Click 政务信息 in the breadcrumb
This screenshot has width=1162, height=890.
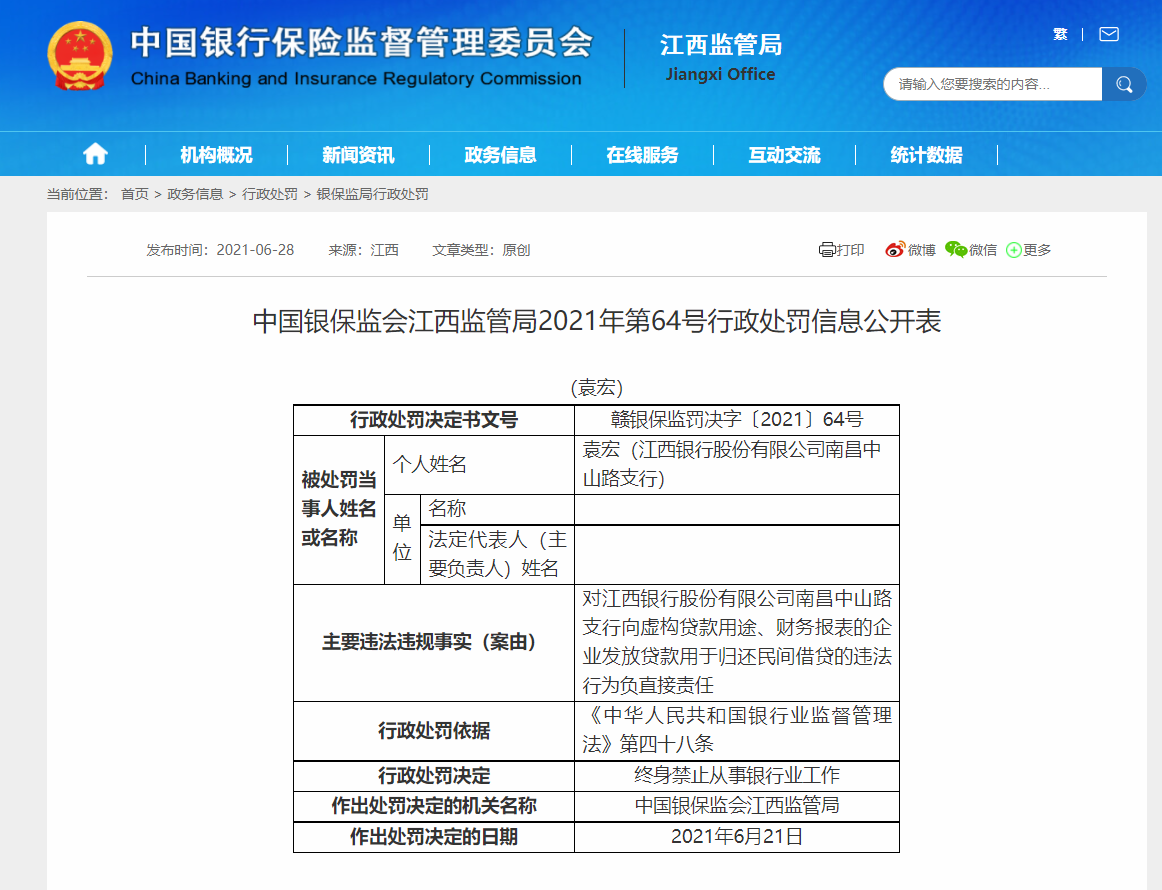pos(195,194)
